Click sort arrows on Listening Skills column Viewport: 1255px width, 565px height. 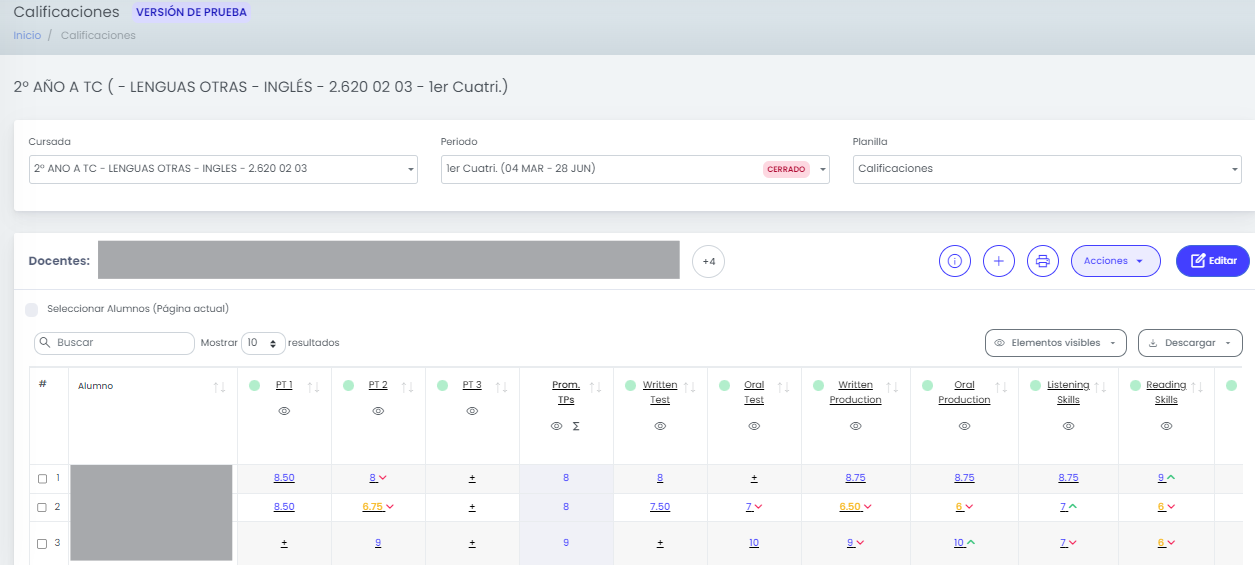1100,387
